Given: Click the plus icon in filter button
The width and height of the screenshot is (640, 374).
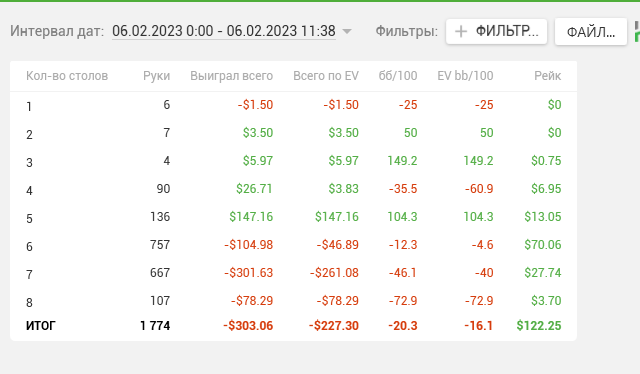Looking at the screenshot, I should [461, 31].
